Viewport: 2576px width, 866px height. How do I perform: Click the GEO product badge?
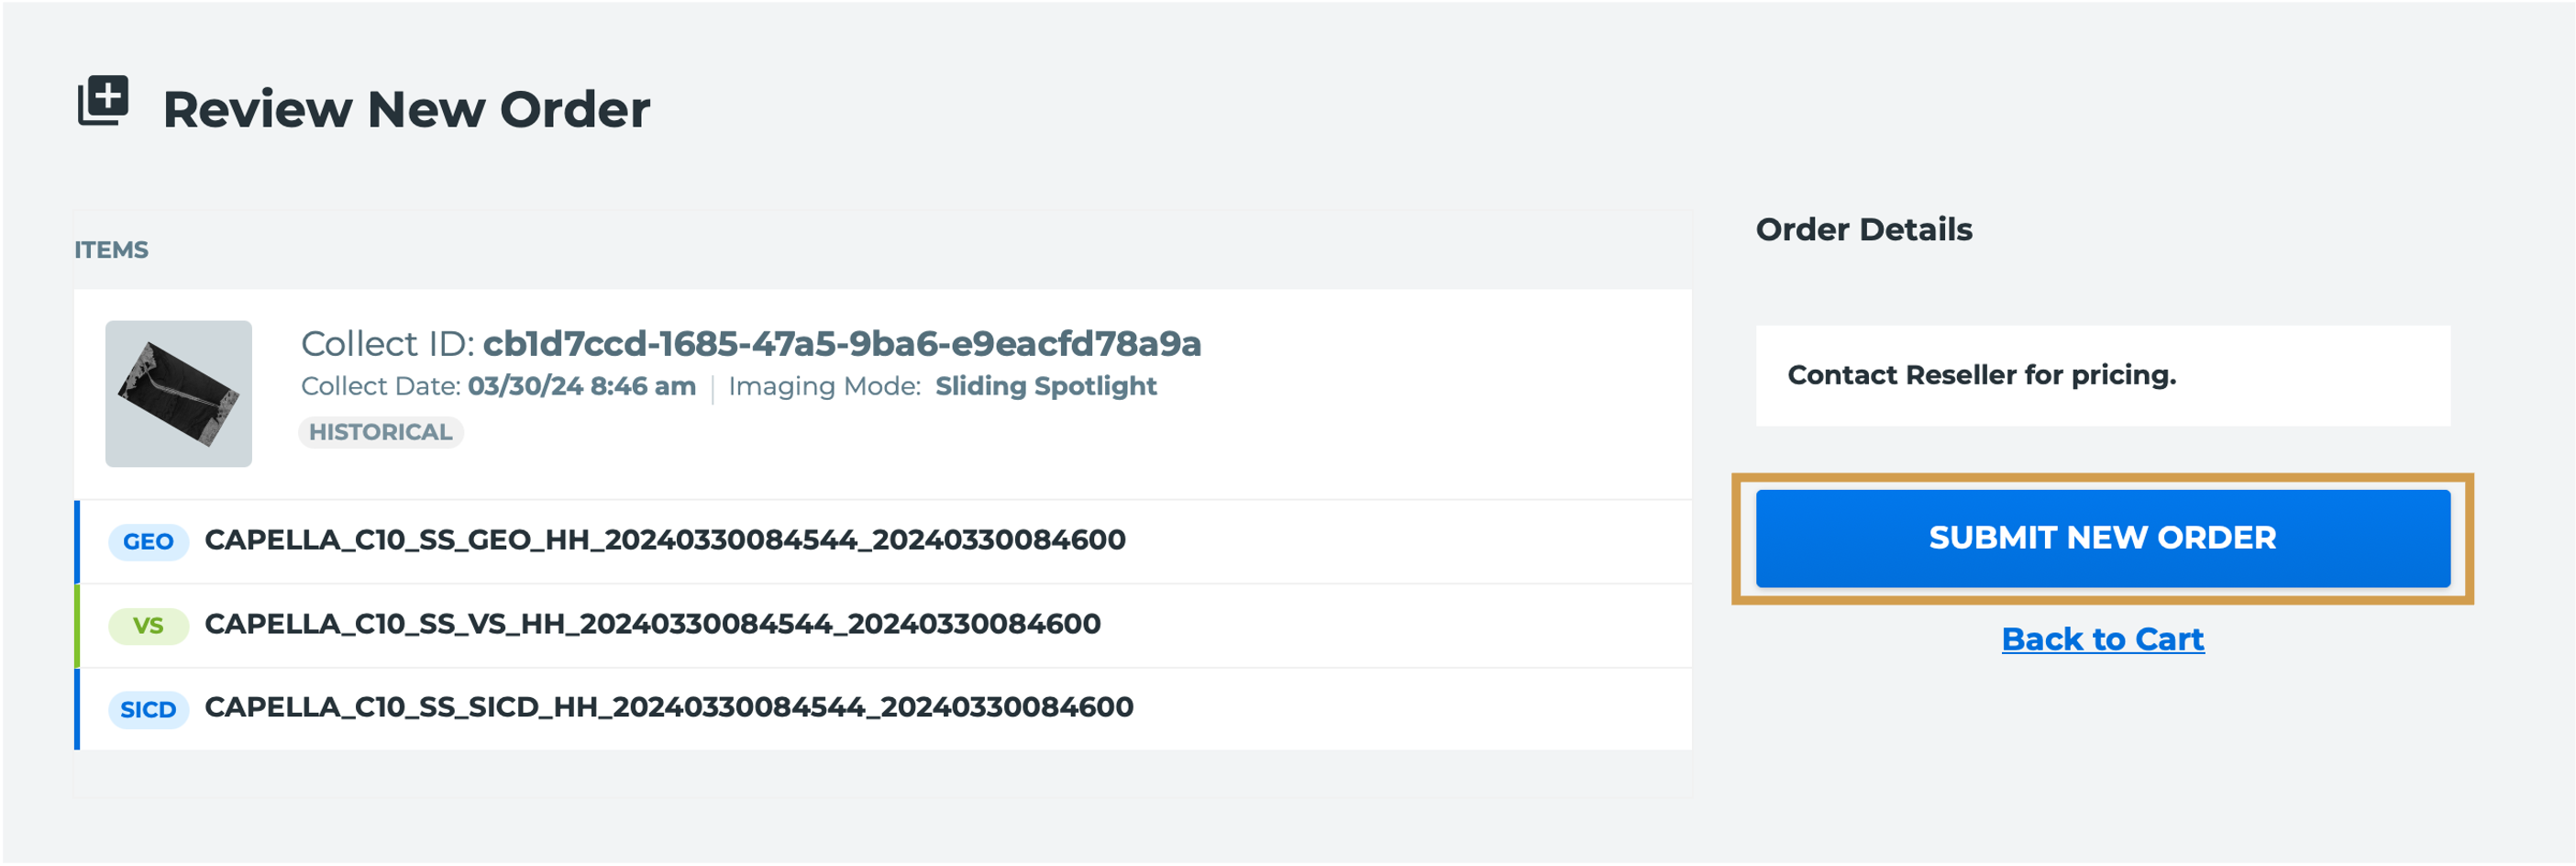148,542
